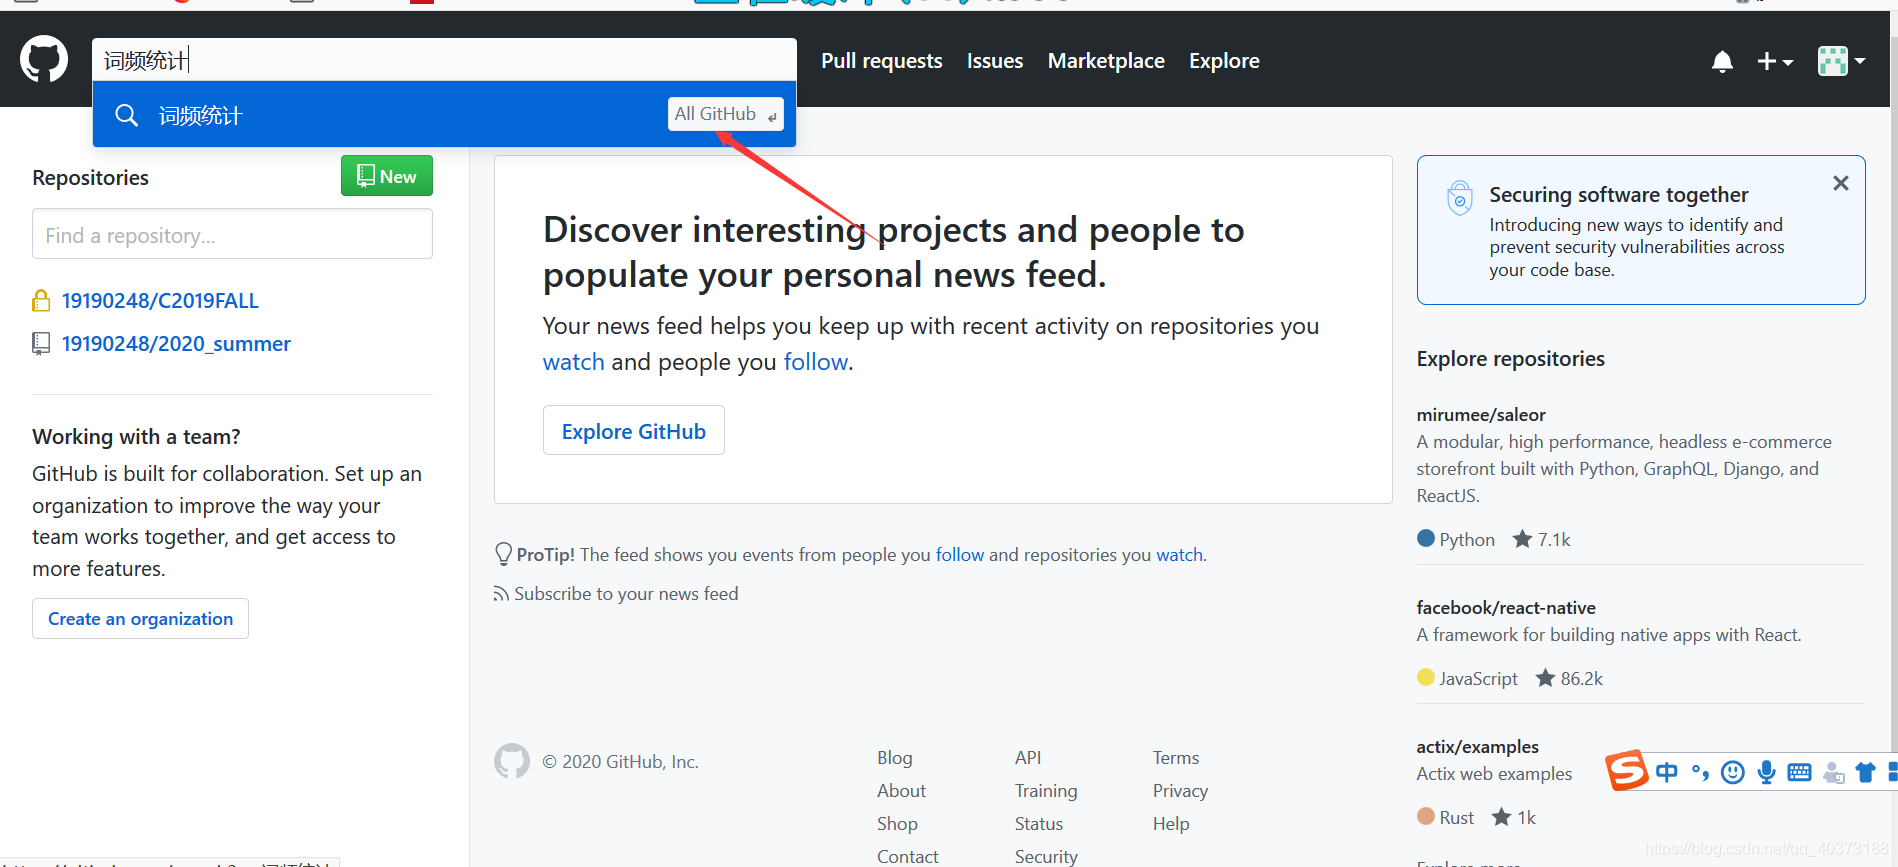The image size is (1898, 867).
Task: Open the mirumee/saleor repository
Action: (1481, 415)
